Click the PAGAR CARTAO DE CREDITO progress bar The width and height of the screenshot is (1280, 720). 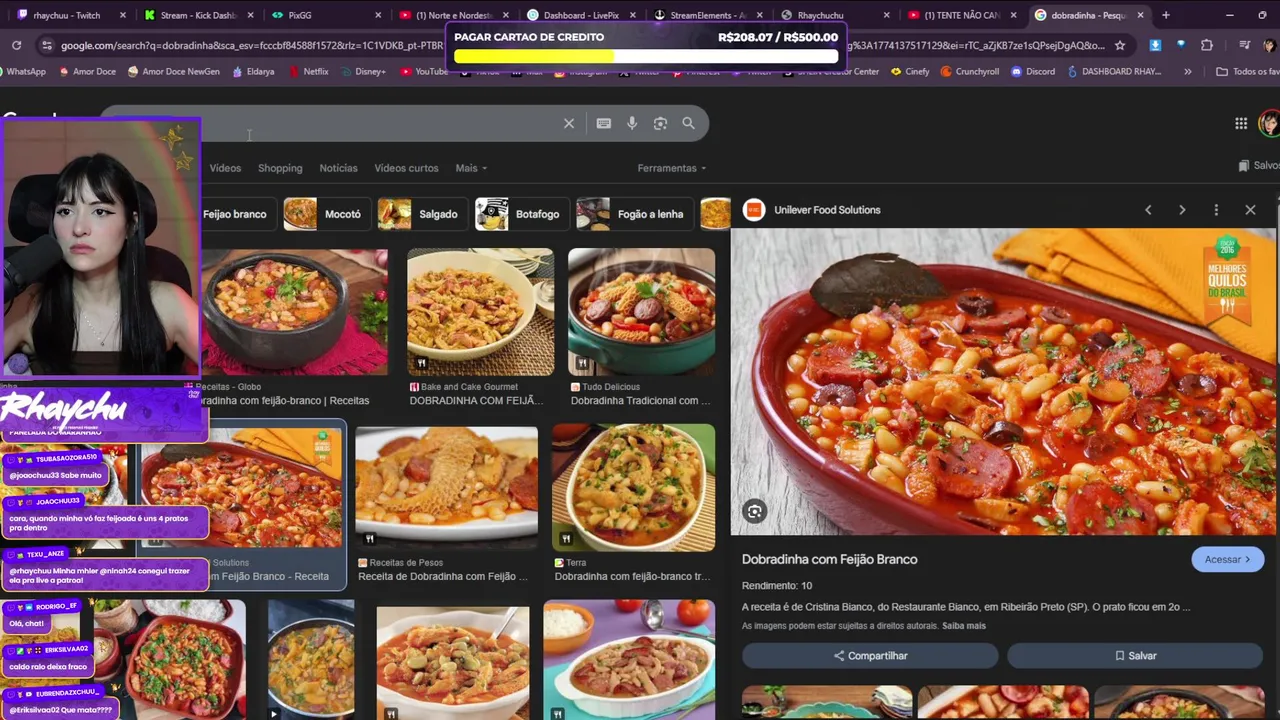click(x=646, y=57)
